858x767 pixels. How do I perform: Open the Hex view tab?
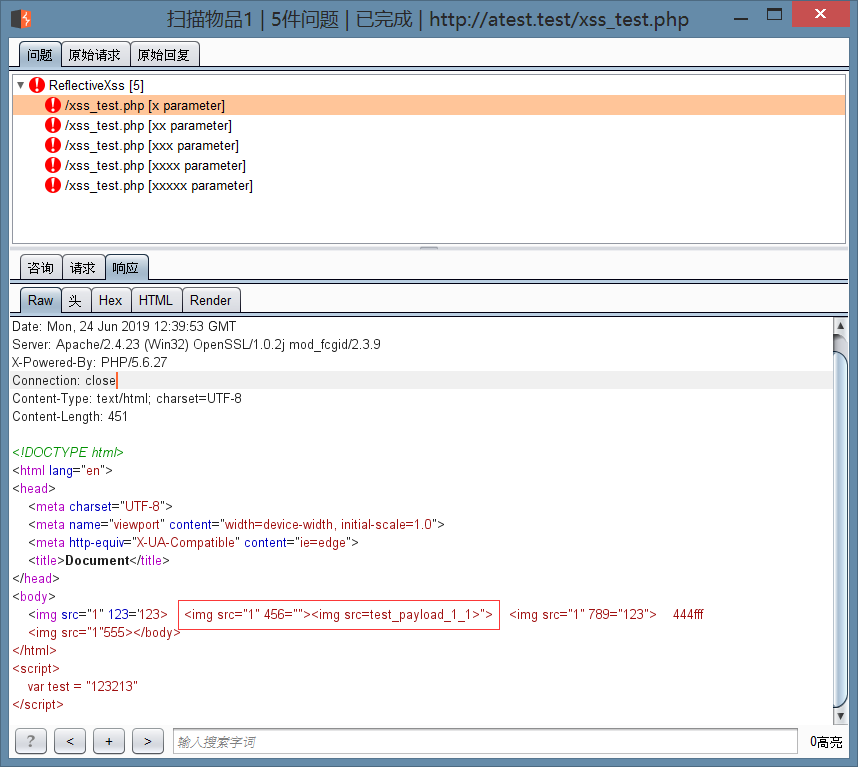click(111, 300)
